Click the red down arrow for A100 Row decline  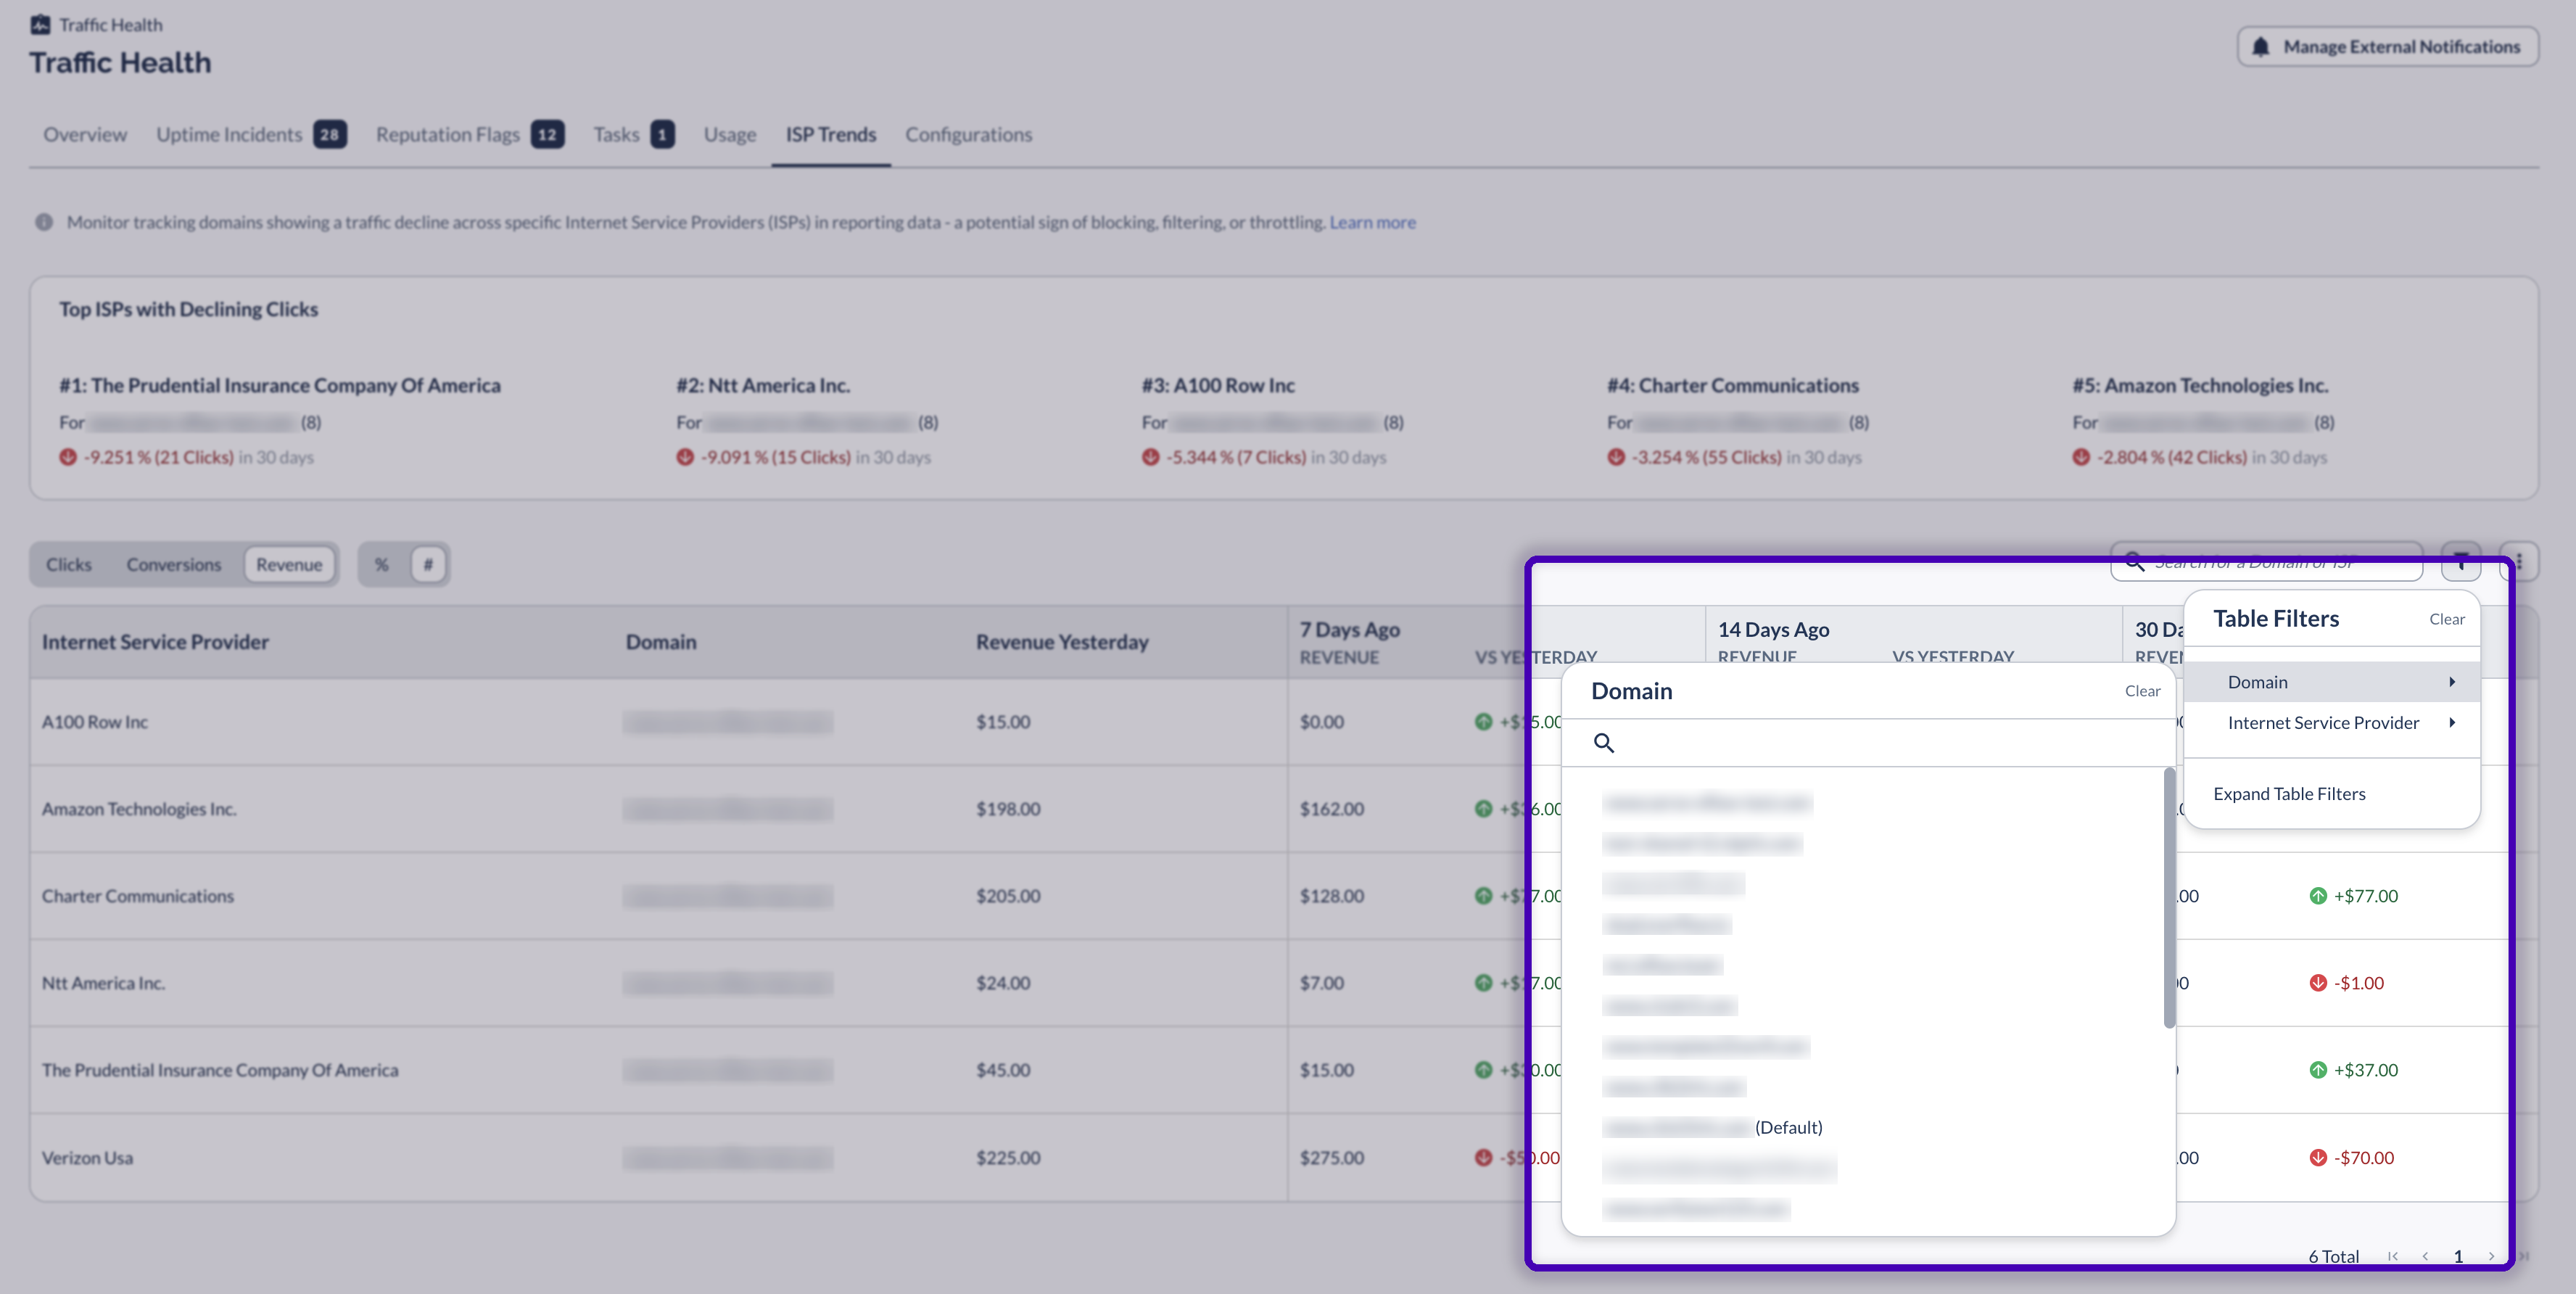coord(1151,457)
